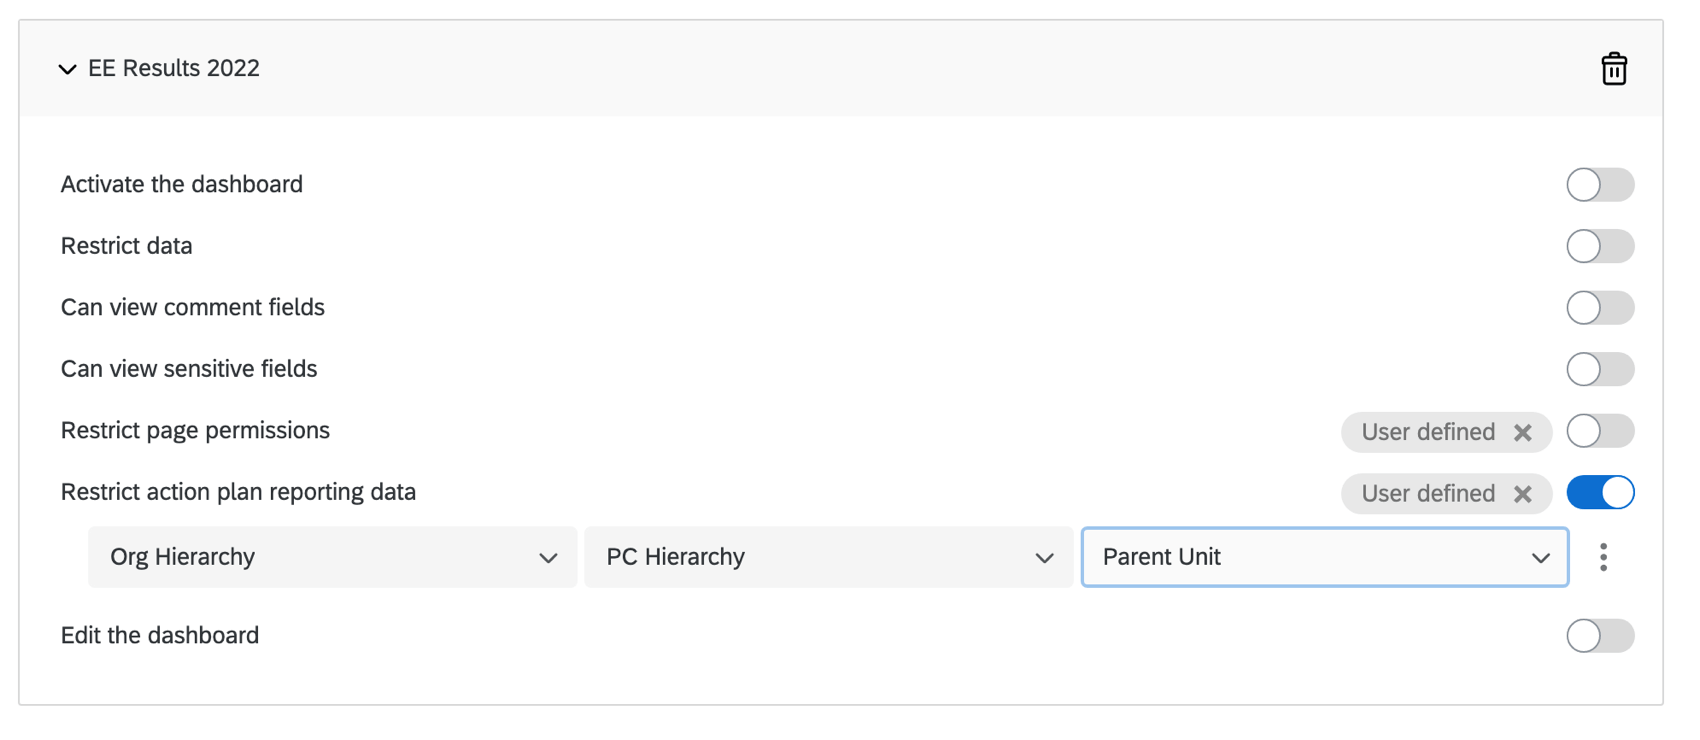
Task: Click the User defined tag beside action plan data
Action: pyautogui.click(x=1427, y=494)
